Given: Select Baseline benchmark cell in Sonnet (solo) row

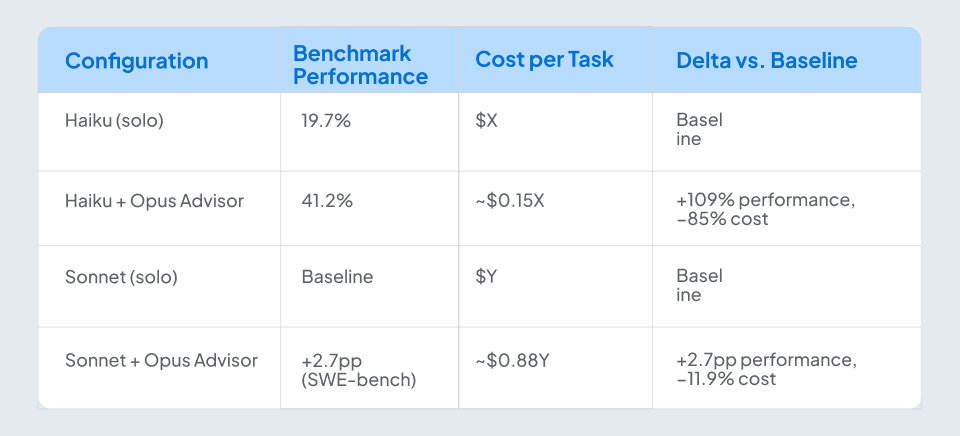Looking at the screenshot, I should pyautogui.click(x=337, y=277).
